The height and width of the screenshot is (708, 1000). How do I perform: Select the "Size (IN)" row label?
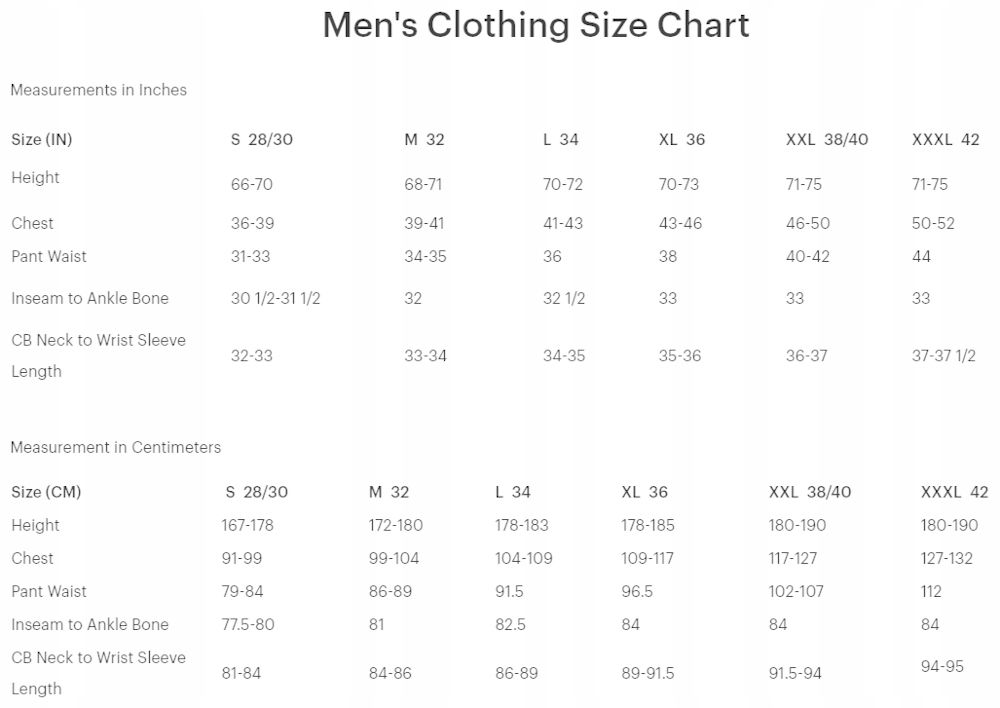tap(42, 140)
